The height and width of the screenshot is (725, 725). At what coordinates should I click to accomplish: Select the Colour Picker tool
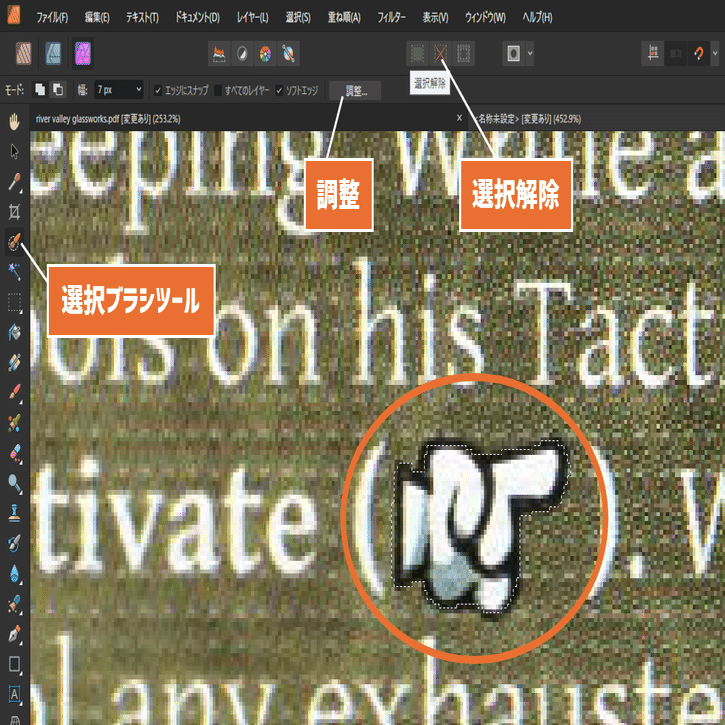coord(14,182)
